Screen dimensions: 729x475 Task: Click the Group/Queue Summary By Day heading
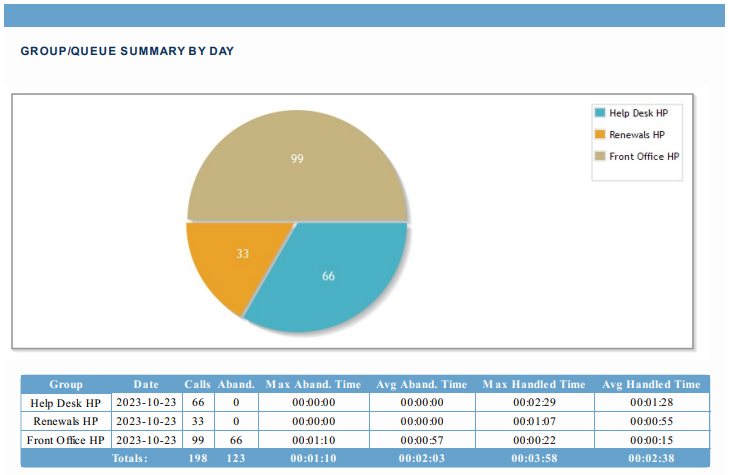tap(127, 51)
